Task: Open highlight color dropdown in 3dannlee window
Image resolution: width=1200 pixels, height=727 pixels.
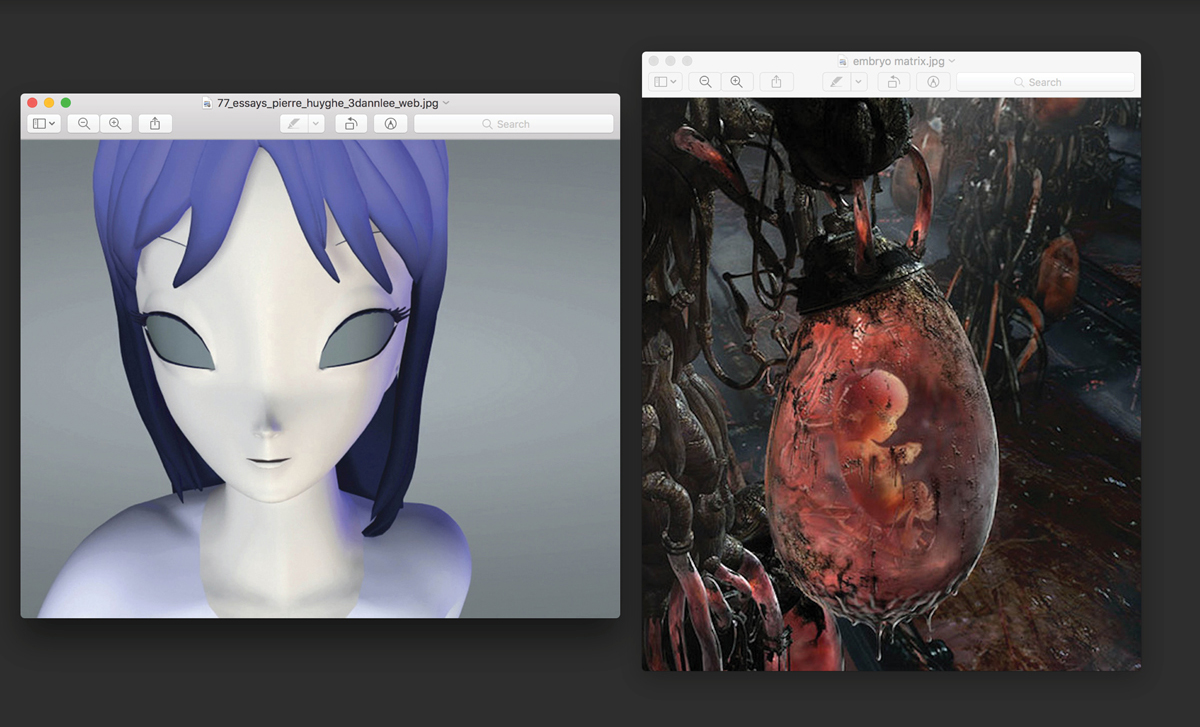Action: pyautogui.click(x=316, y=124)
